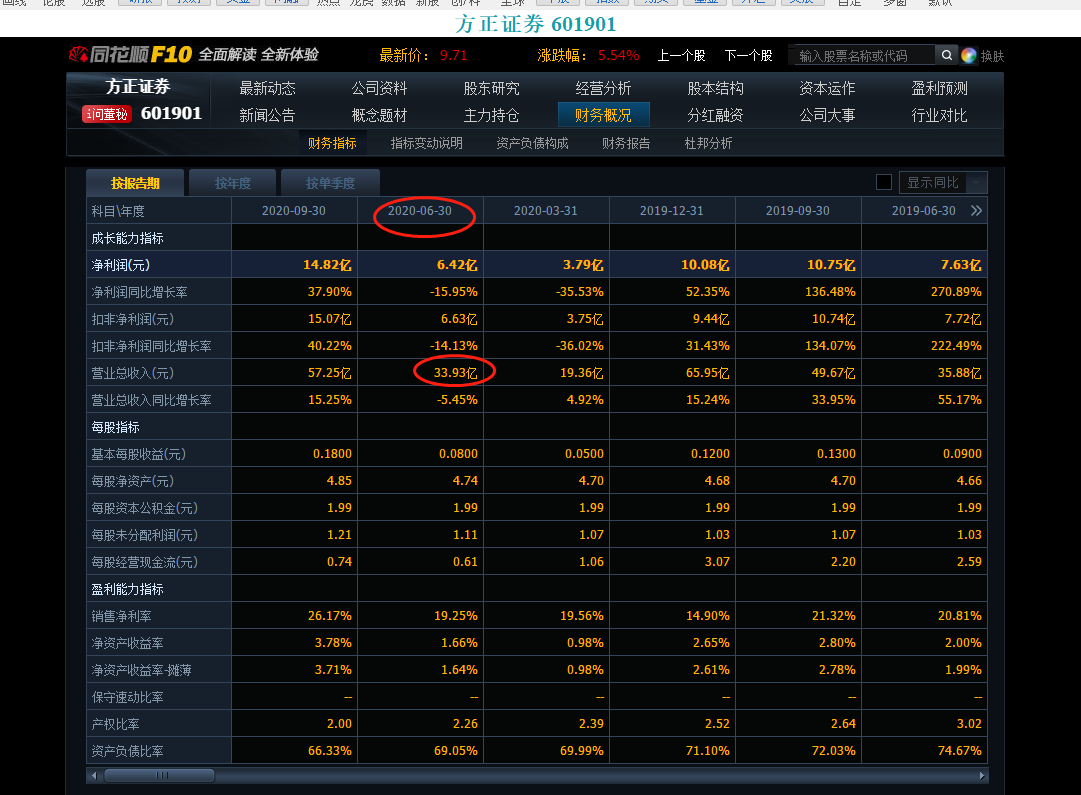Click the 2020-03-31 column header
Viewport: 1081px width, 795px height.
coord(545,210)
